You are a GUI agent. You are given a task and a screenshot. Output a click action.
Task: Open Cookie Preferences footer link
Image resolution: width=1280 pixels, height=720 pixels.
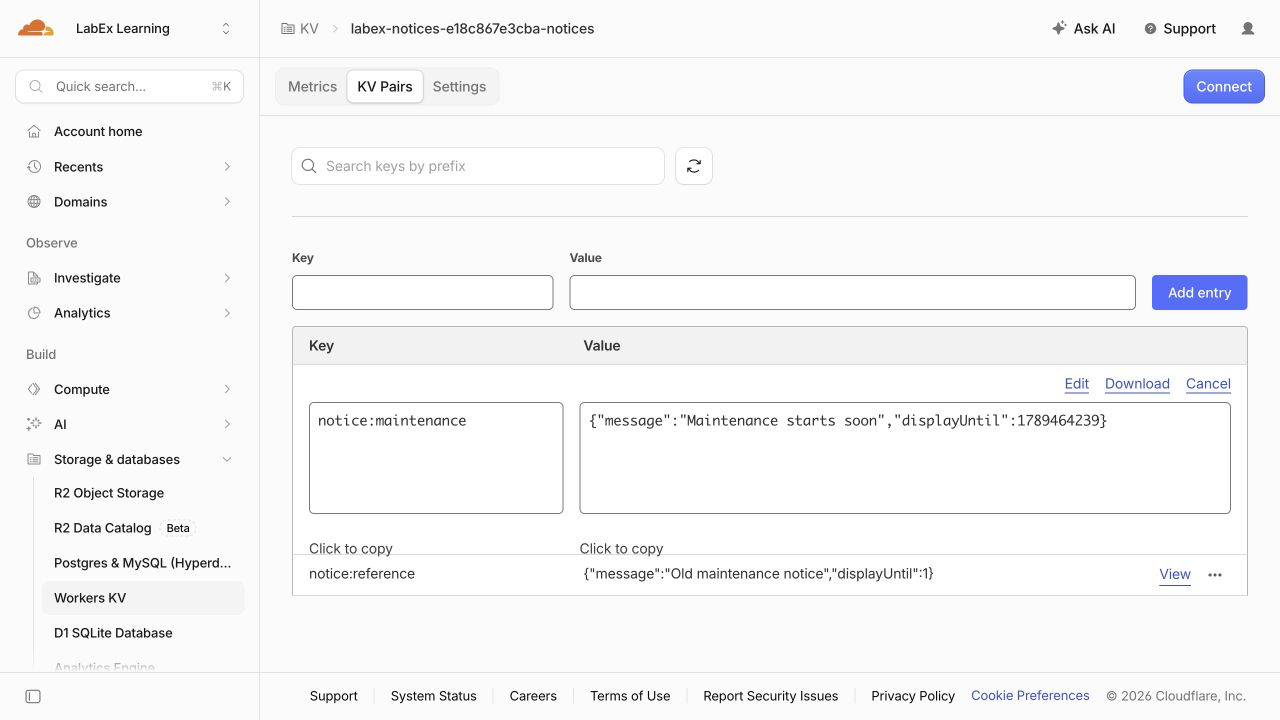pos(1030,696)
